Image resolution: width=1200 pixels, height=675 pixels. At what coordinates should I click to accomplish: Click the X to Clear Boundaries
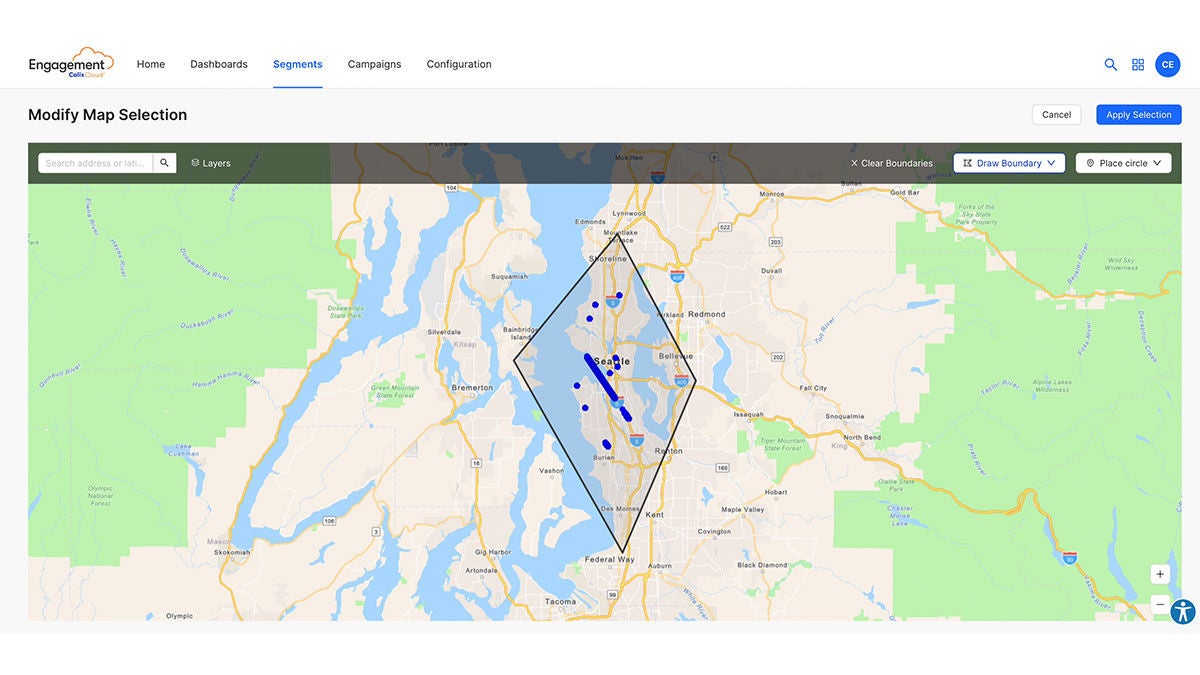(x=852, y=162)
